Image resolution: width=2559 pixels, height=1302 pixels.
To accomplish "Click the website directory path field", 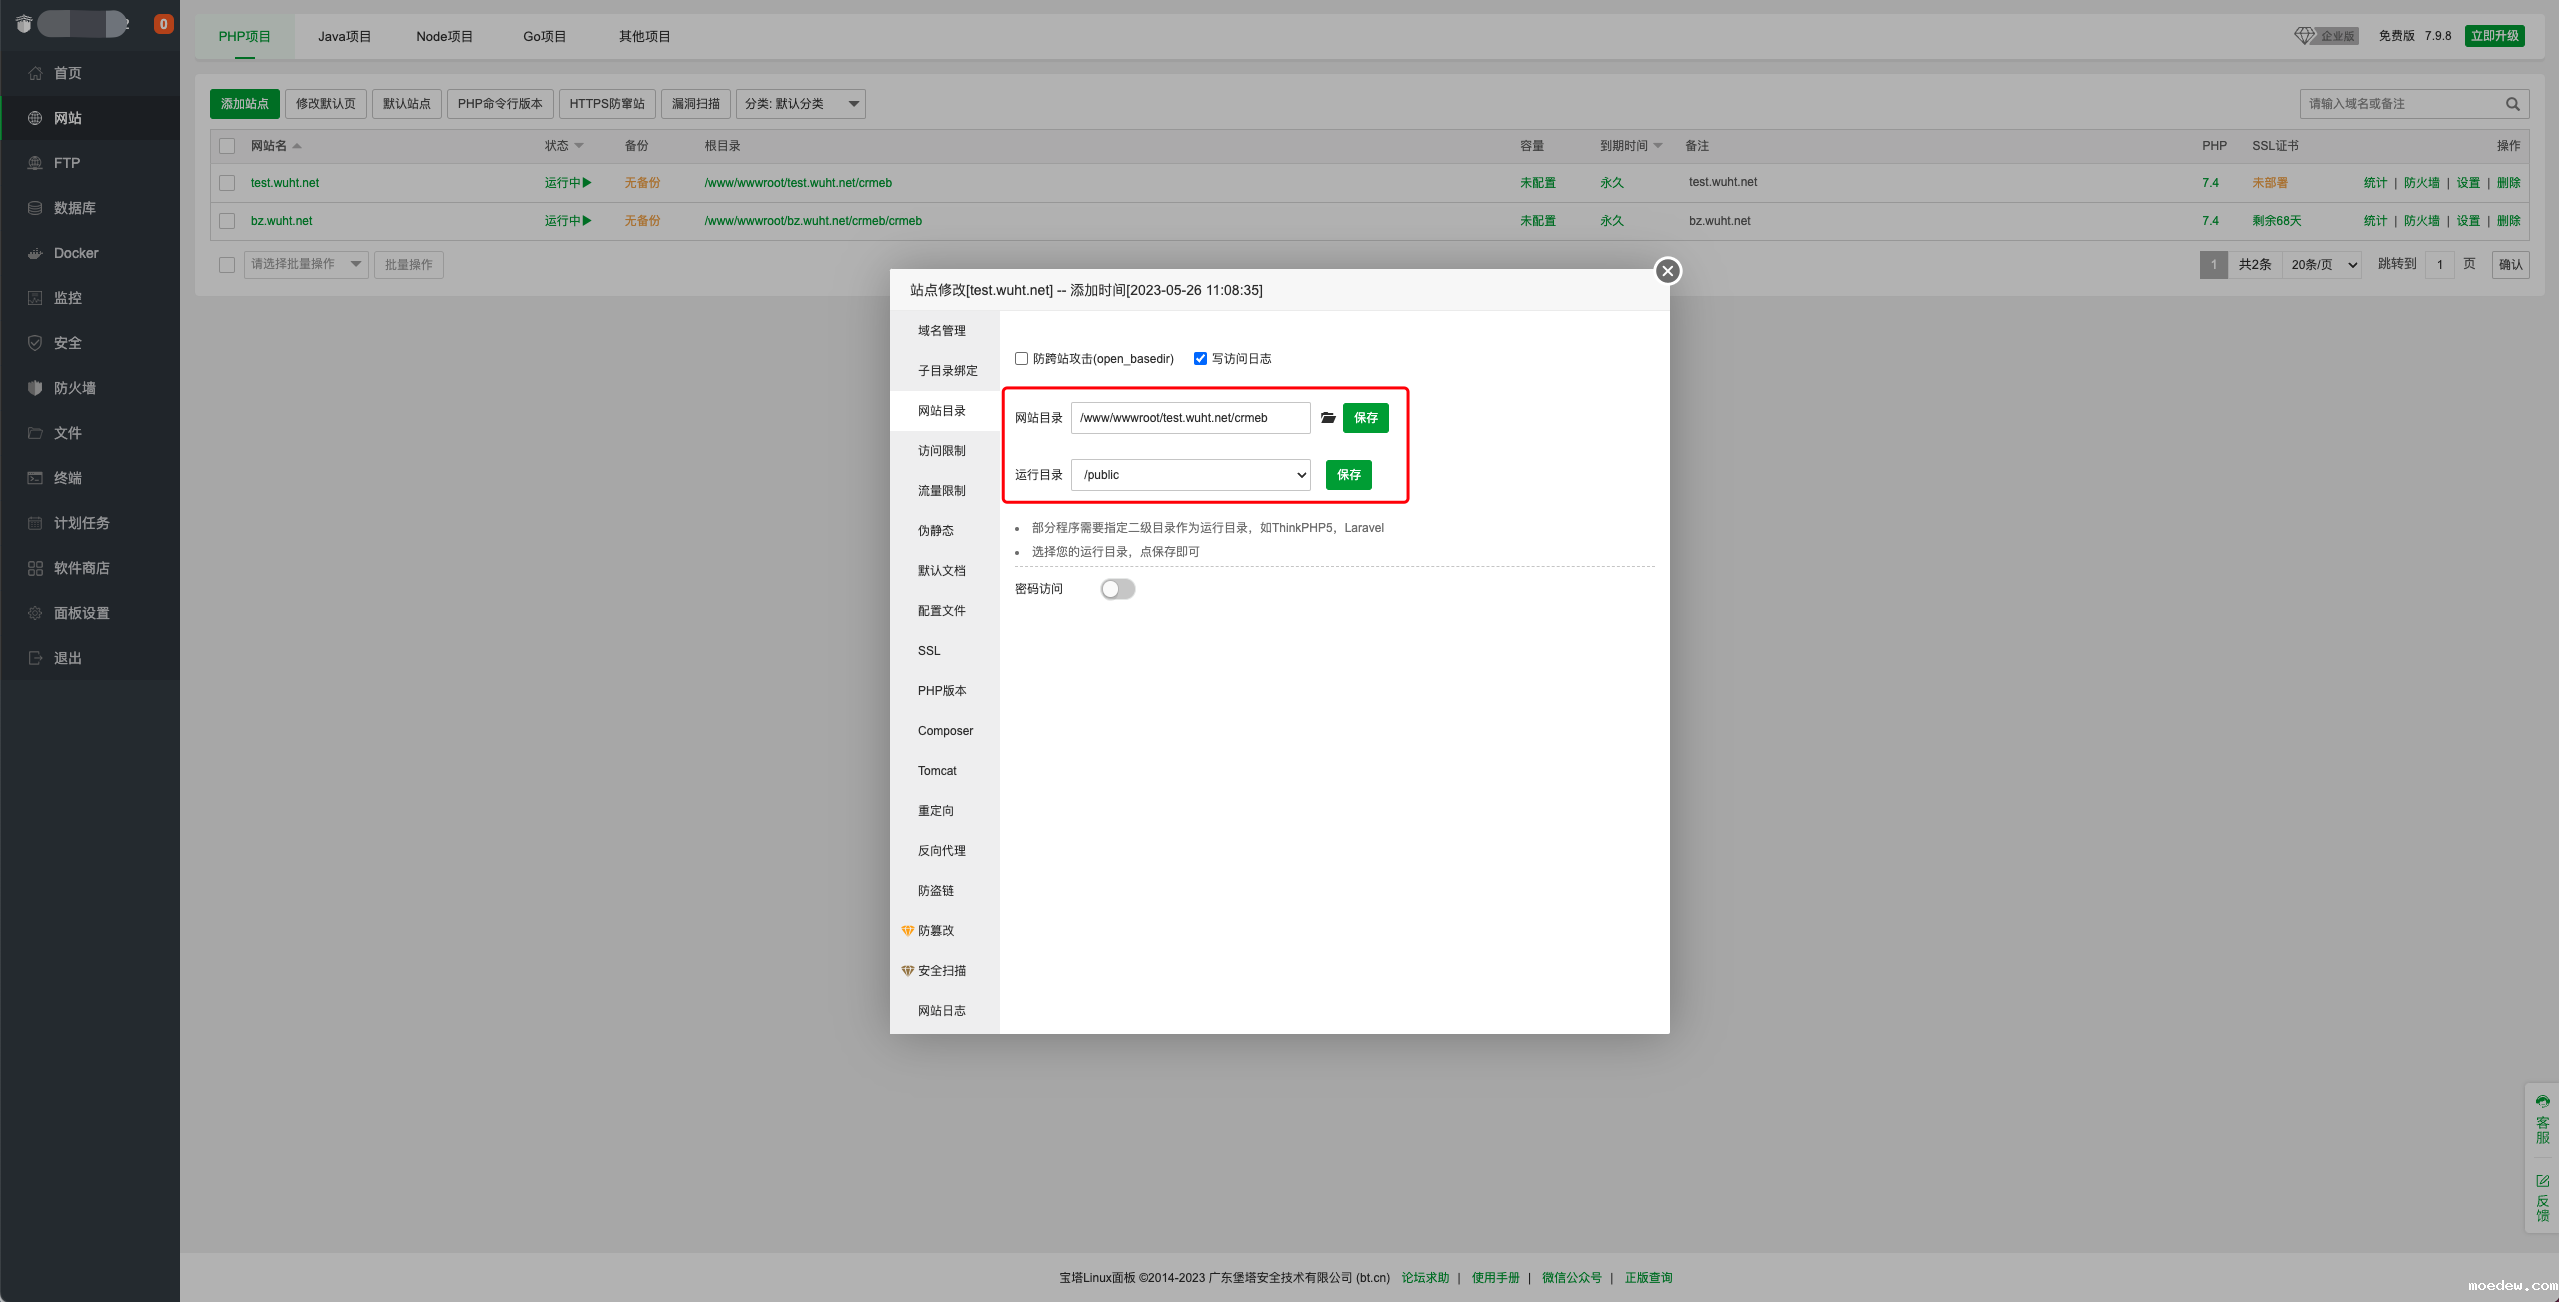I will click(x=1190, y=418).
